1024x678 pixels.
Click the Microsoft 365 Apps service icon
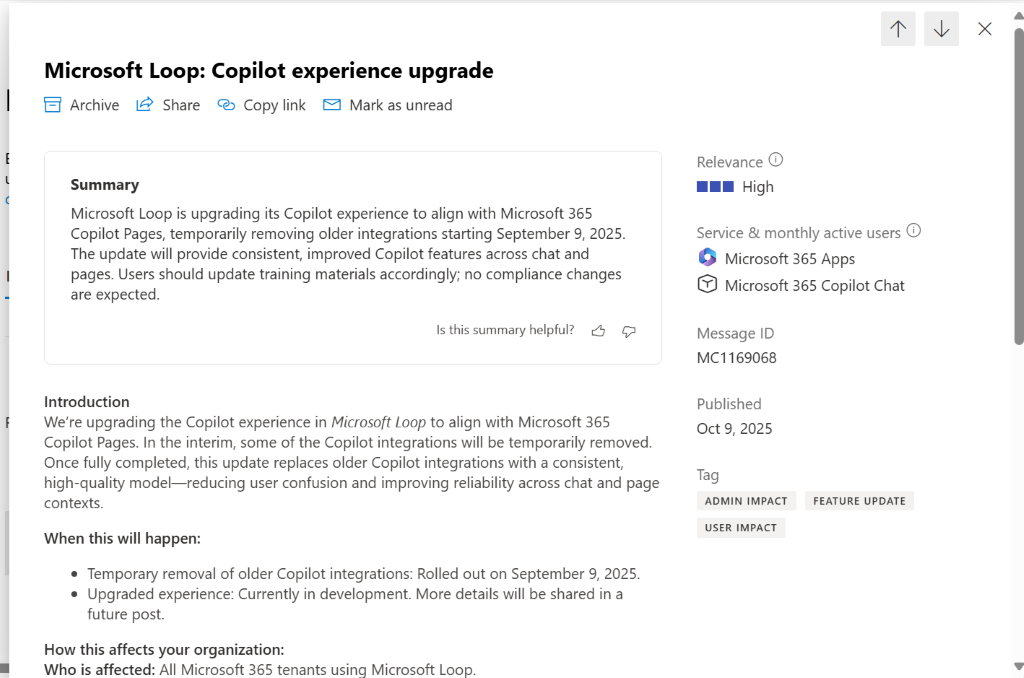[x=707, y=257]
